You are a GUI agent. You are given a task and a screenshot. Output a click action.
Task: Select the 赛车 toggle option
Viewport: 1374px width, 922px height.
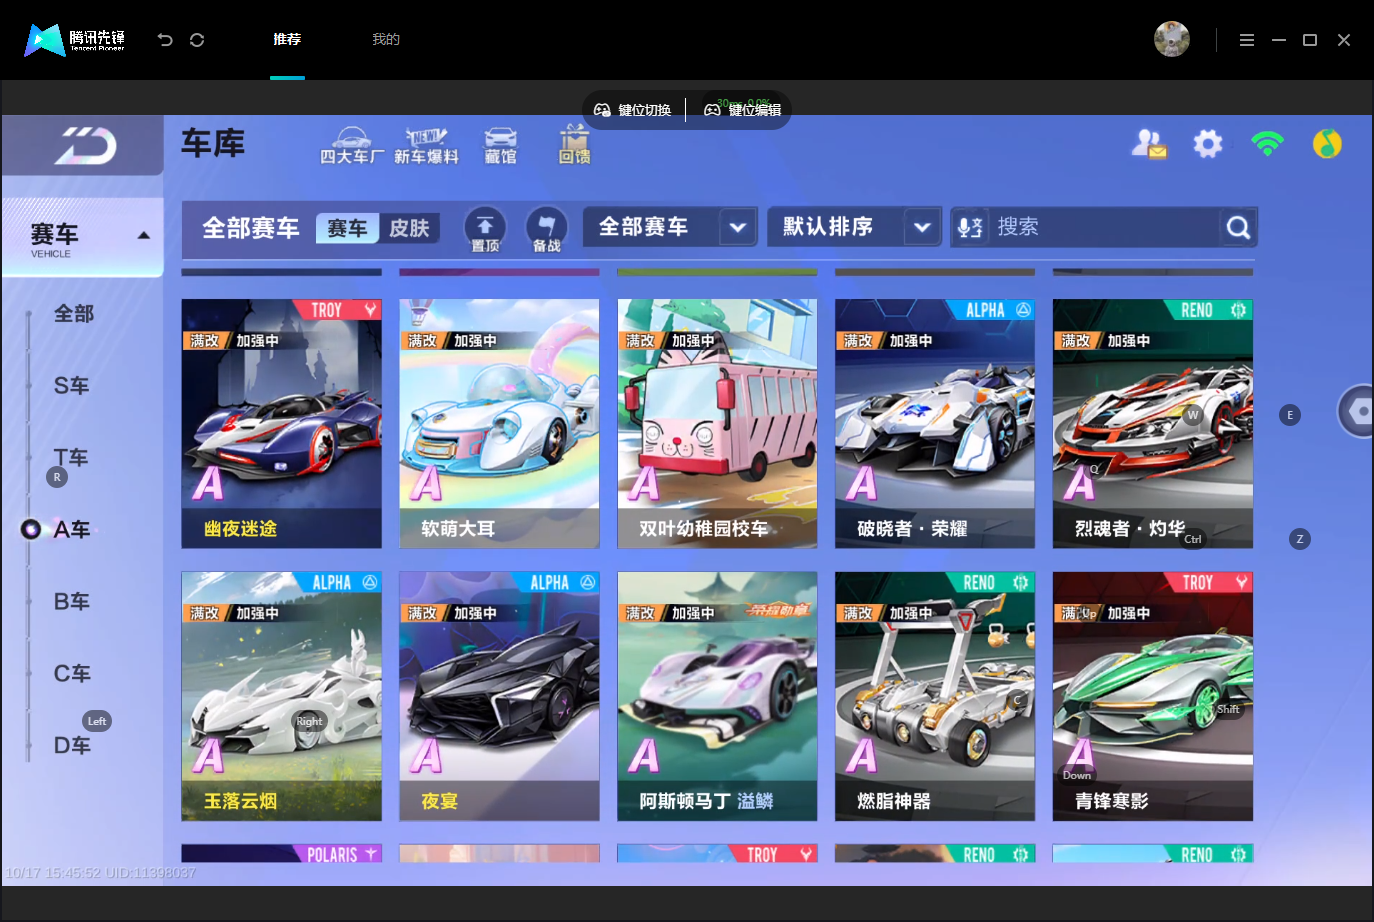click(348, 229)
